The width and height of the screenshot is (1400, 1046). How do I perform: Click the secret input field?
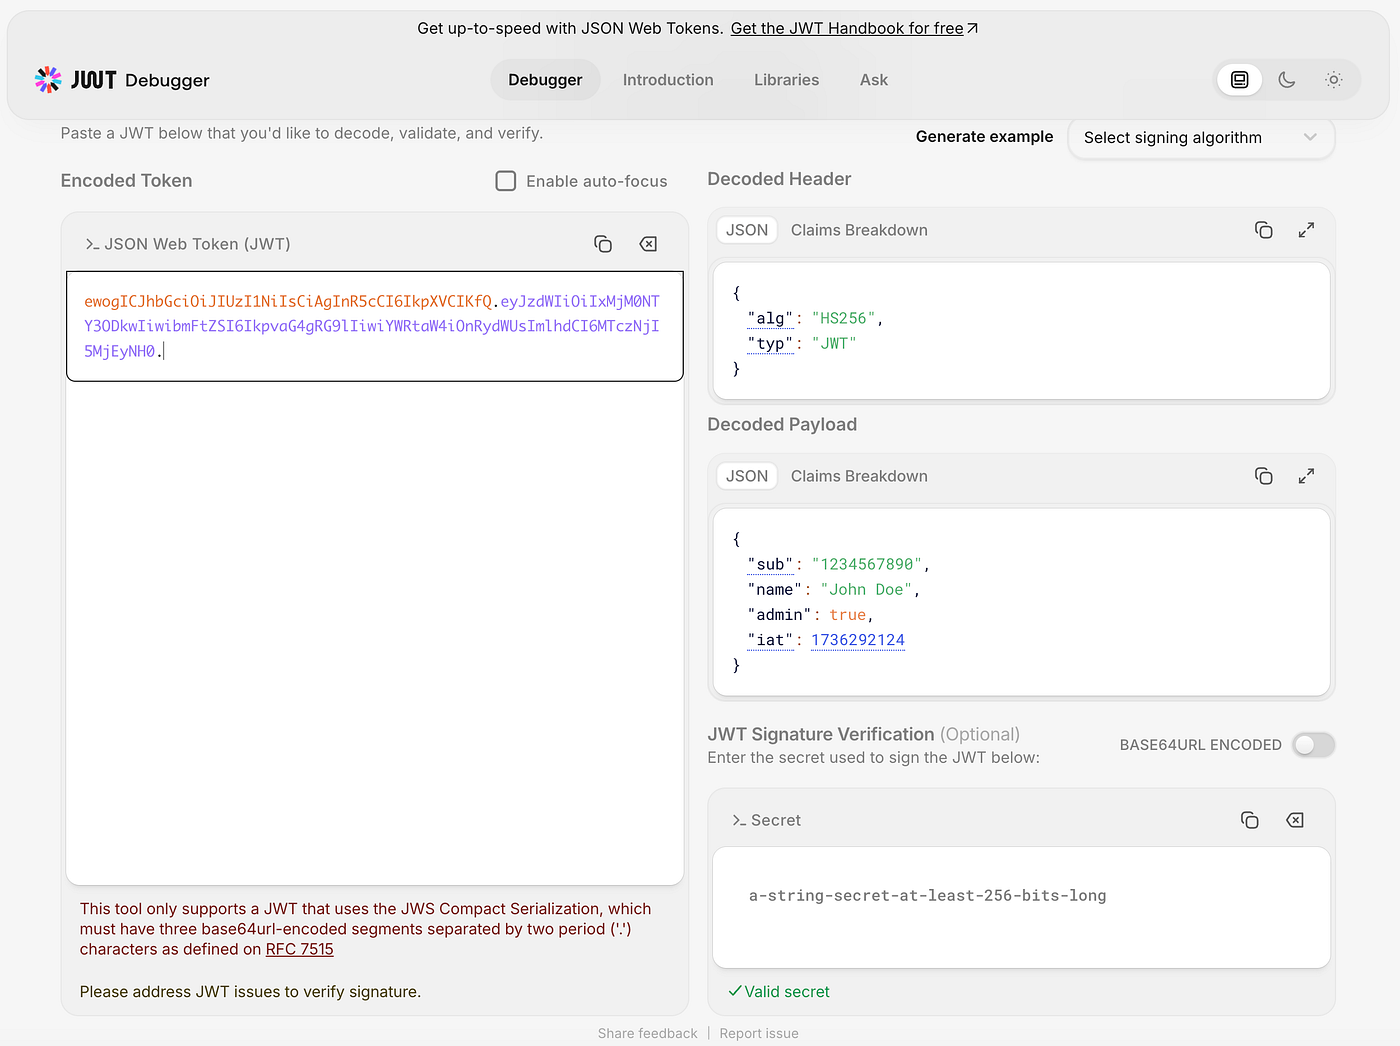point(1021,907)
